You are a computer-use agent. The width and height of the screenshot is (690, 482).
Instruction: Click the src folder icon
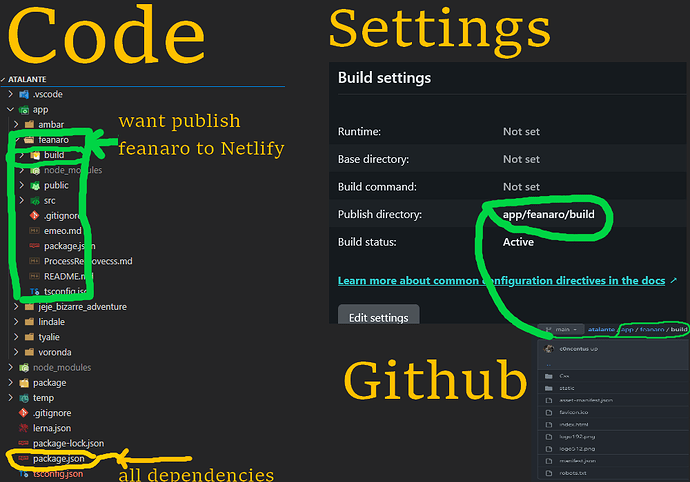[x=35, y=201]
